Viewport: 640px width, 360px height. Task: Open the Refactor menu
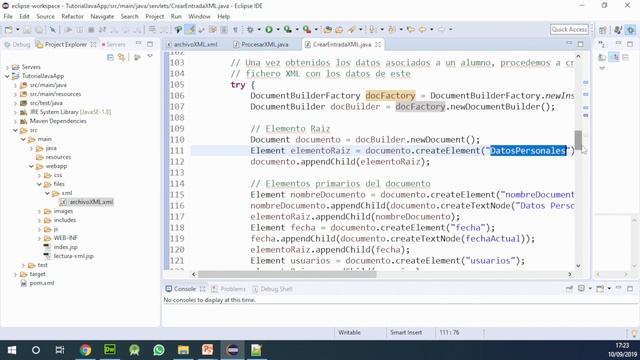tap(72, 16)
